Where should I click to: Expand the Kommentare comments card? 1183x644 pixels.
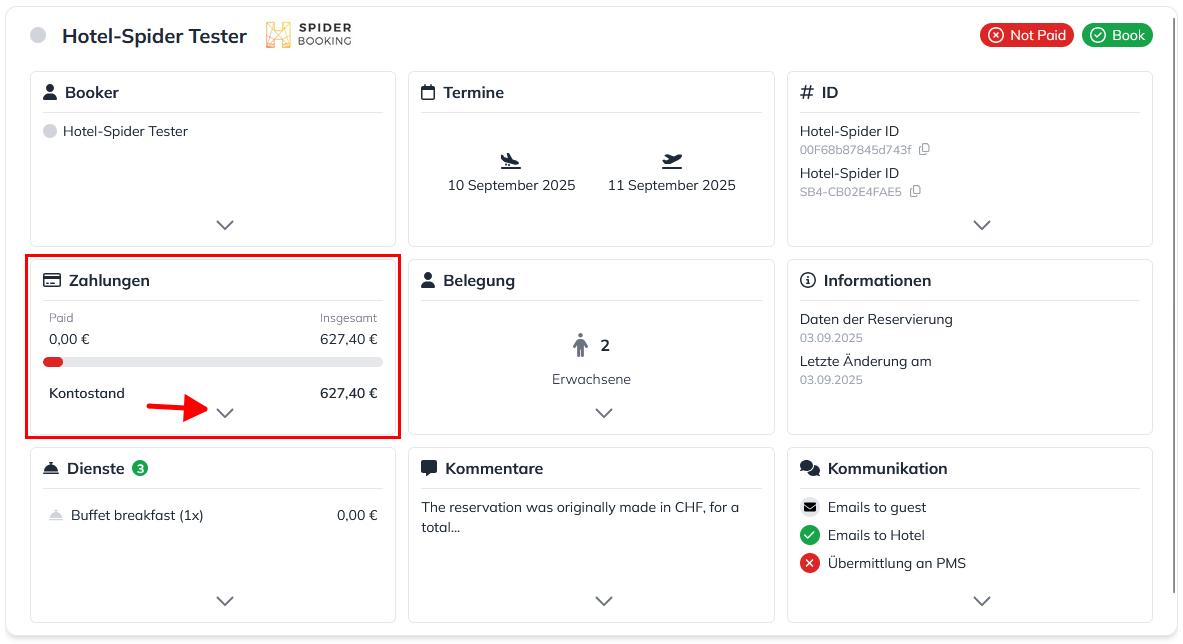(x=603, y=601)
